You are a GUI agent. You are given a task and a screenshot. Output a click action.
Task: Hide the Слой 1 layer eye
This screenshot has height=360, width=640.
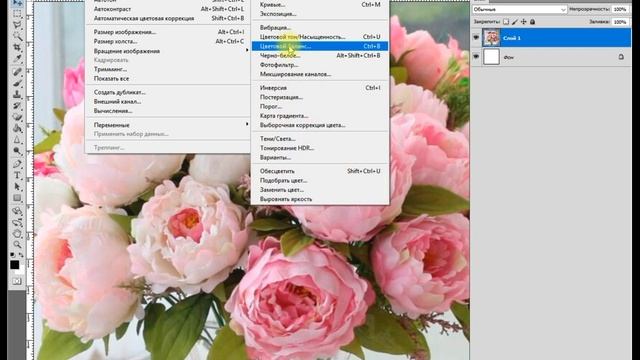pos(476,38)
